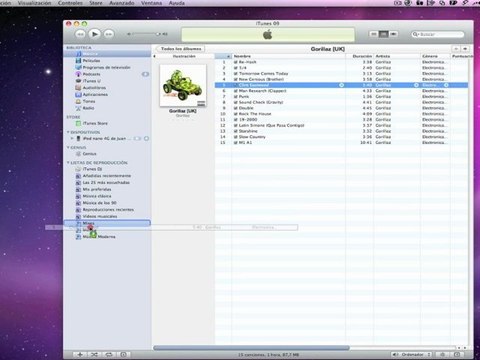Click the Gorillaz album artwork
This screenshot has width=480, height=360.
tap(183, 86)
